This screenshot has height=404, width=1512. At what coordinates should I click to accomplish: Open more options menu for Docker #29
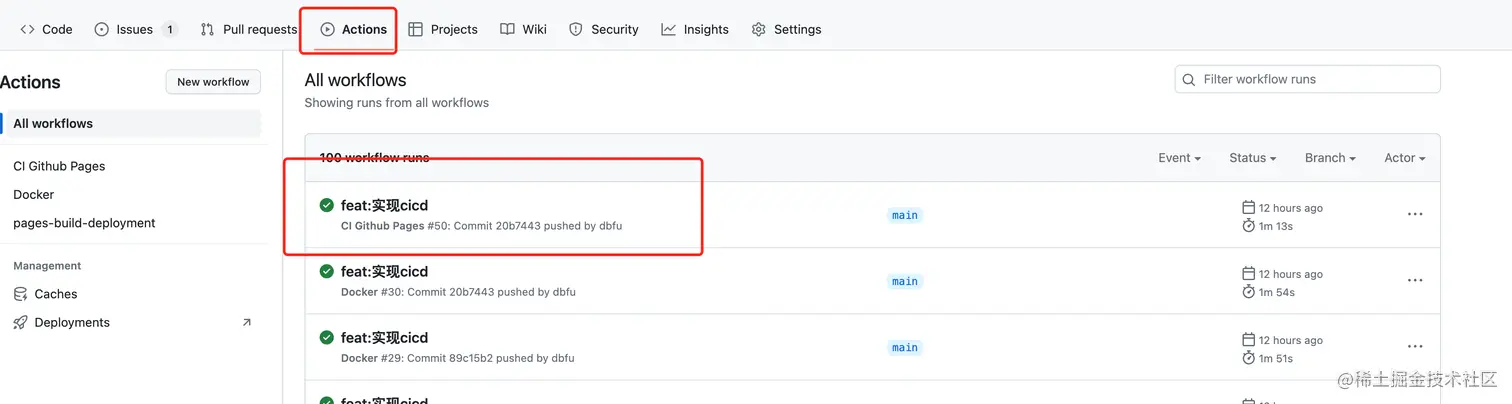pyautogui.click(x=1415, y=347)
